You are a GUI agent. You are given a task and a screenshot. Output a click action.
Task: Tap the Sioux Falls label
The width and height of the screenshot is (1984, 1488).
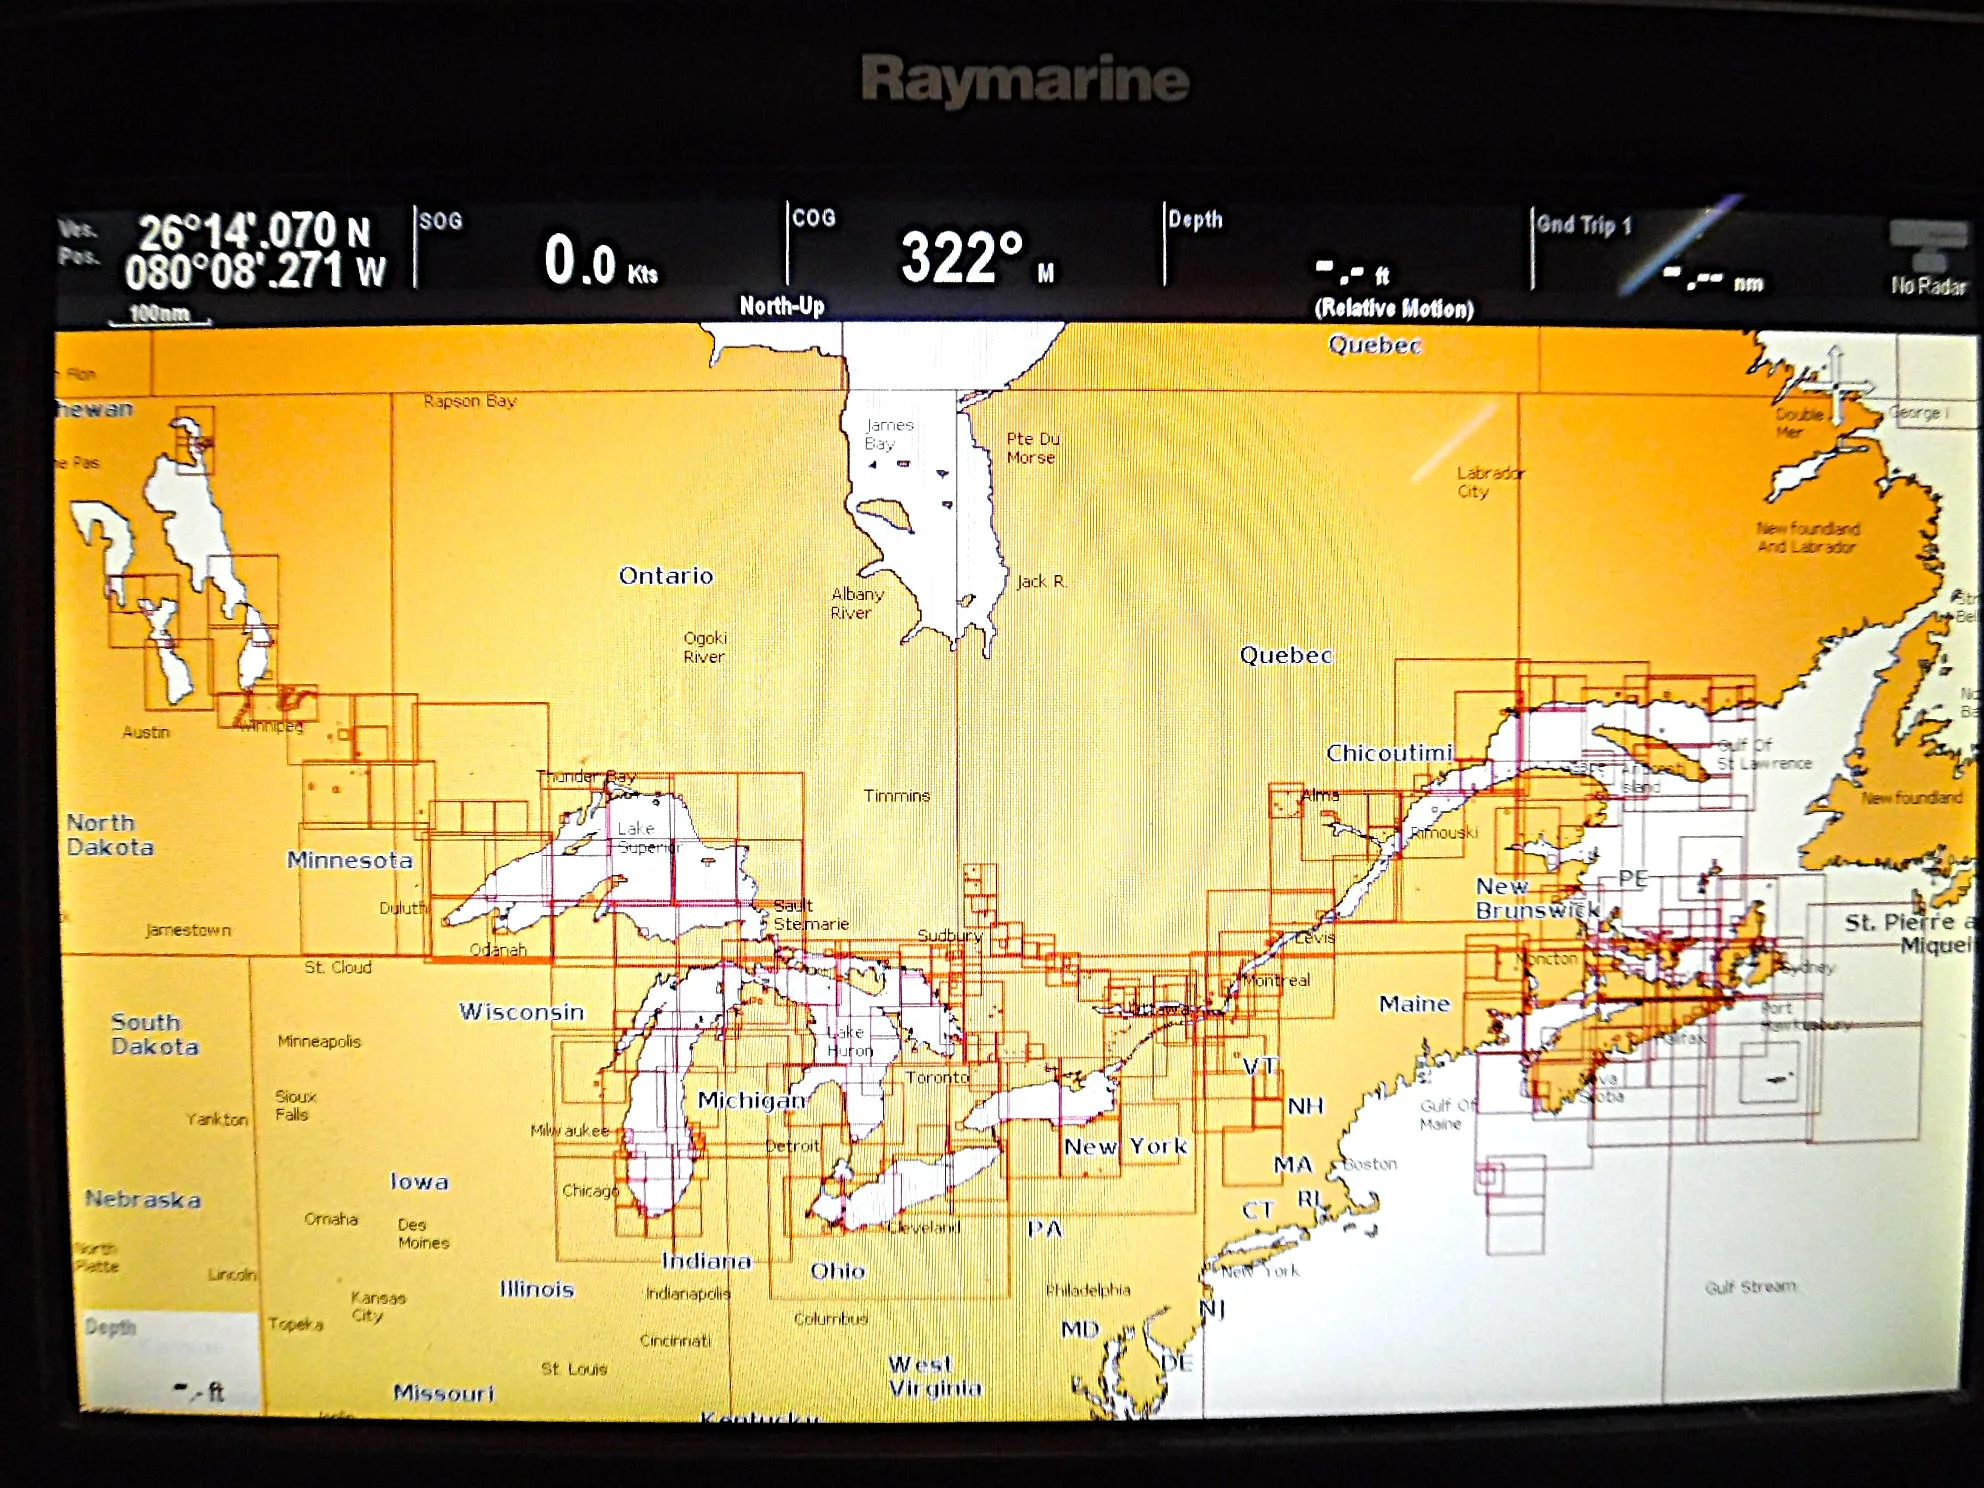coord(295,1105)
